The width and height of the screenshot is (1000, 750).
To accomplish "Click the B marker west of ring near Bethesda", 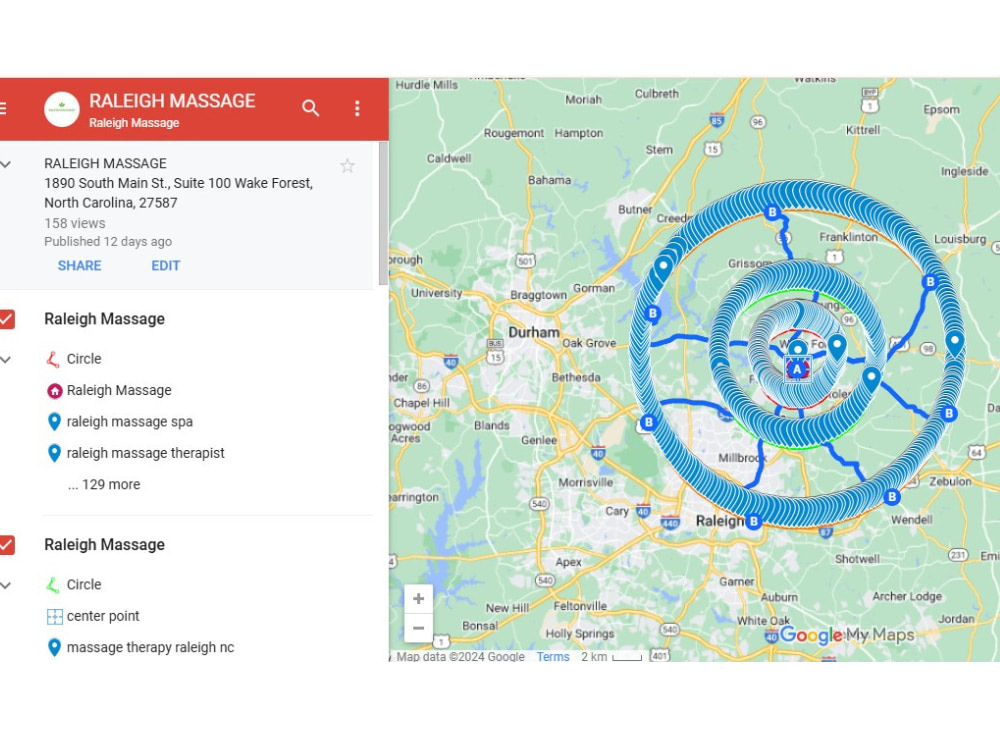I will coord(652,313).
